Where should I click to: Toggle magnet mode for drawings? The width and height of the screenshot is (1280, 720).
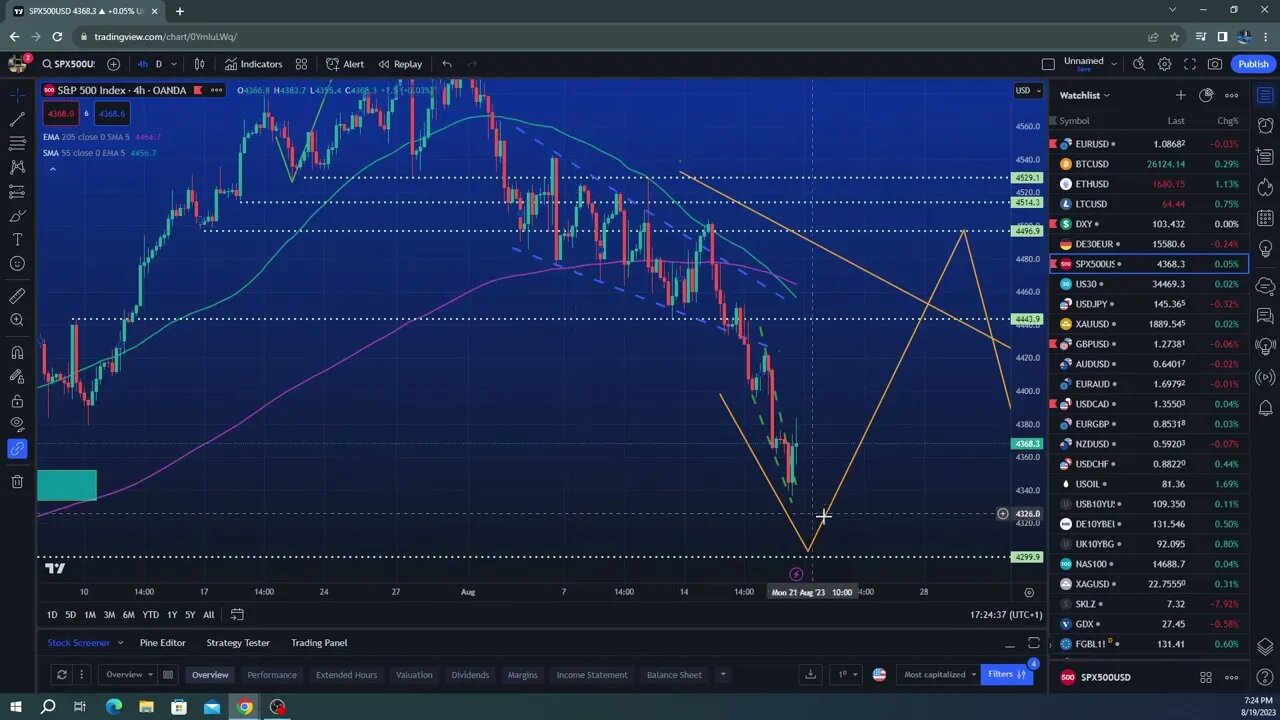17,352
